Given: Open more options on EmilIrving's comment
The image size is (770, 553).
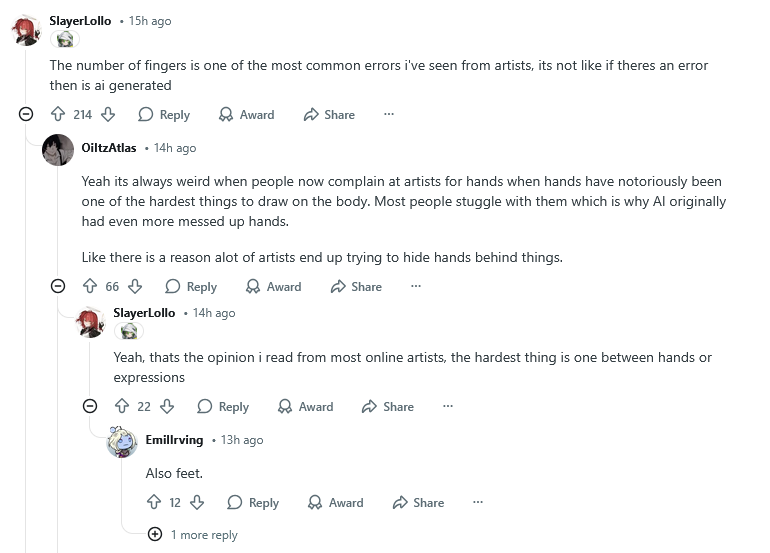Looking at the screenshot, I should point(477,503).
